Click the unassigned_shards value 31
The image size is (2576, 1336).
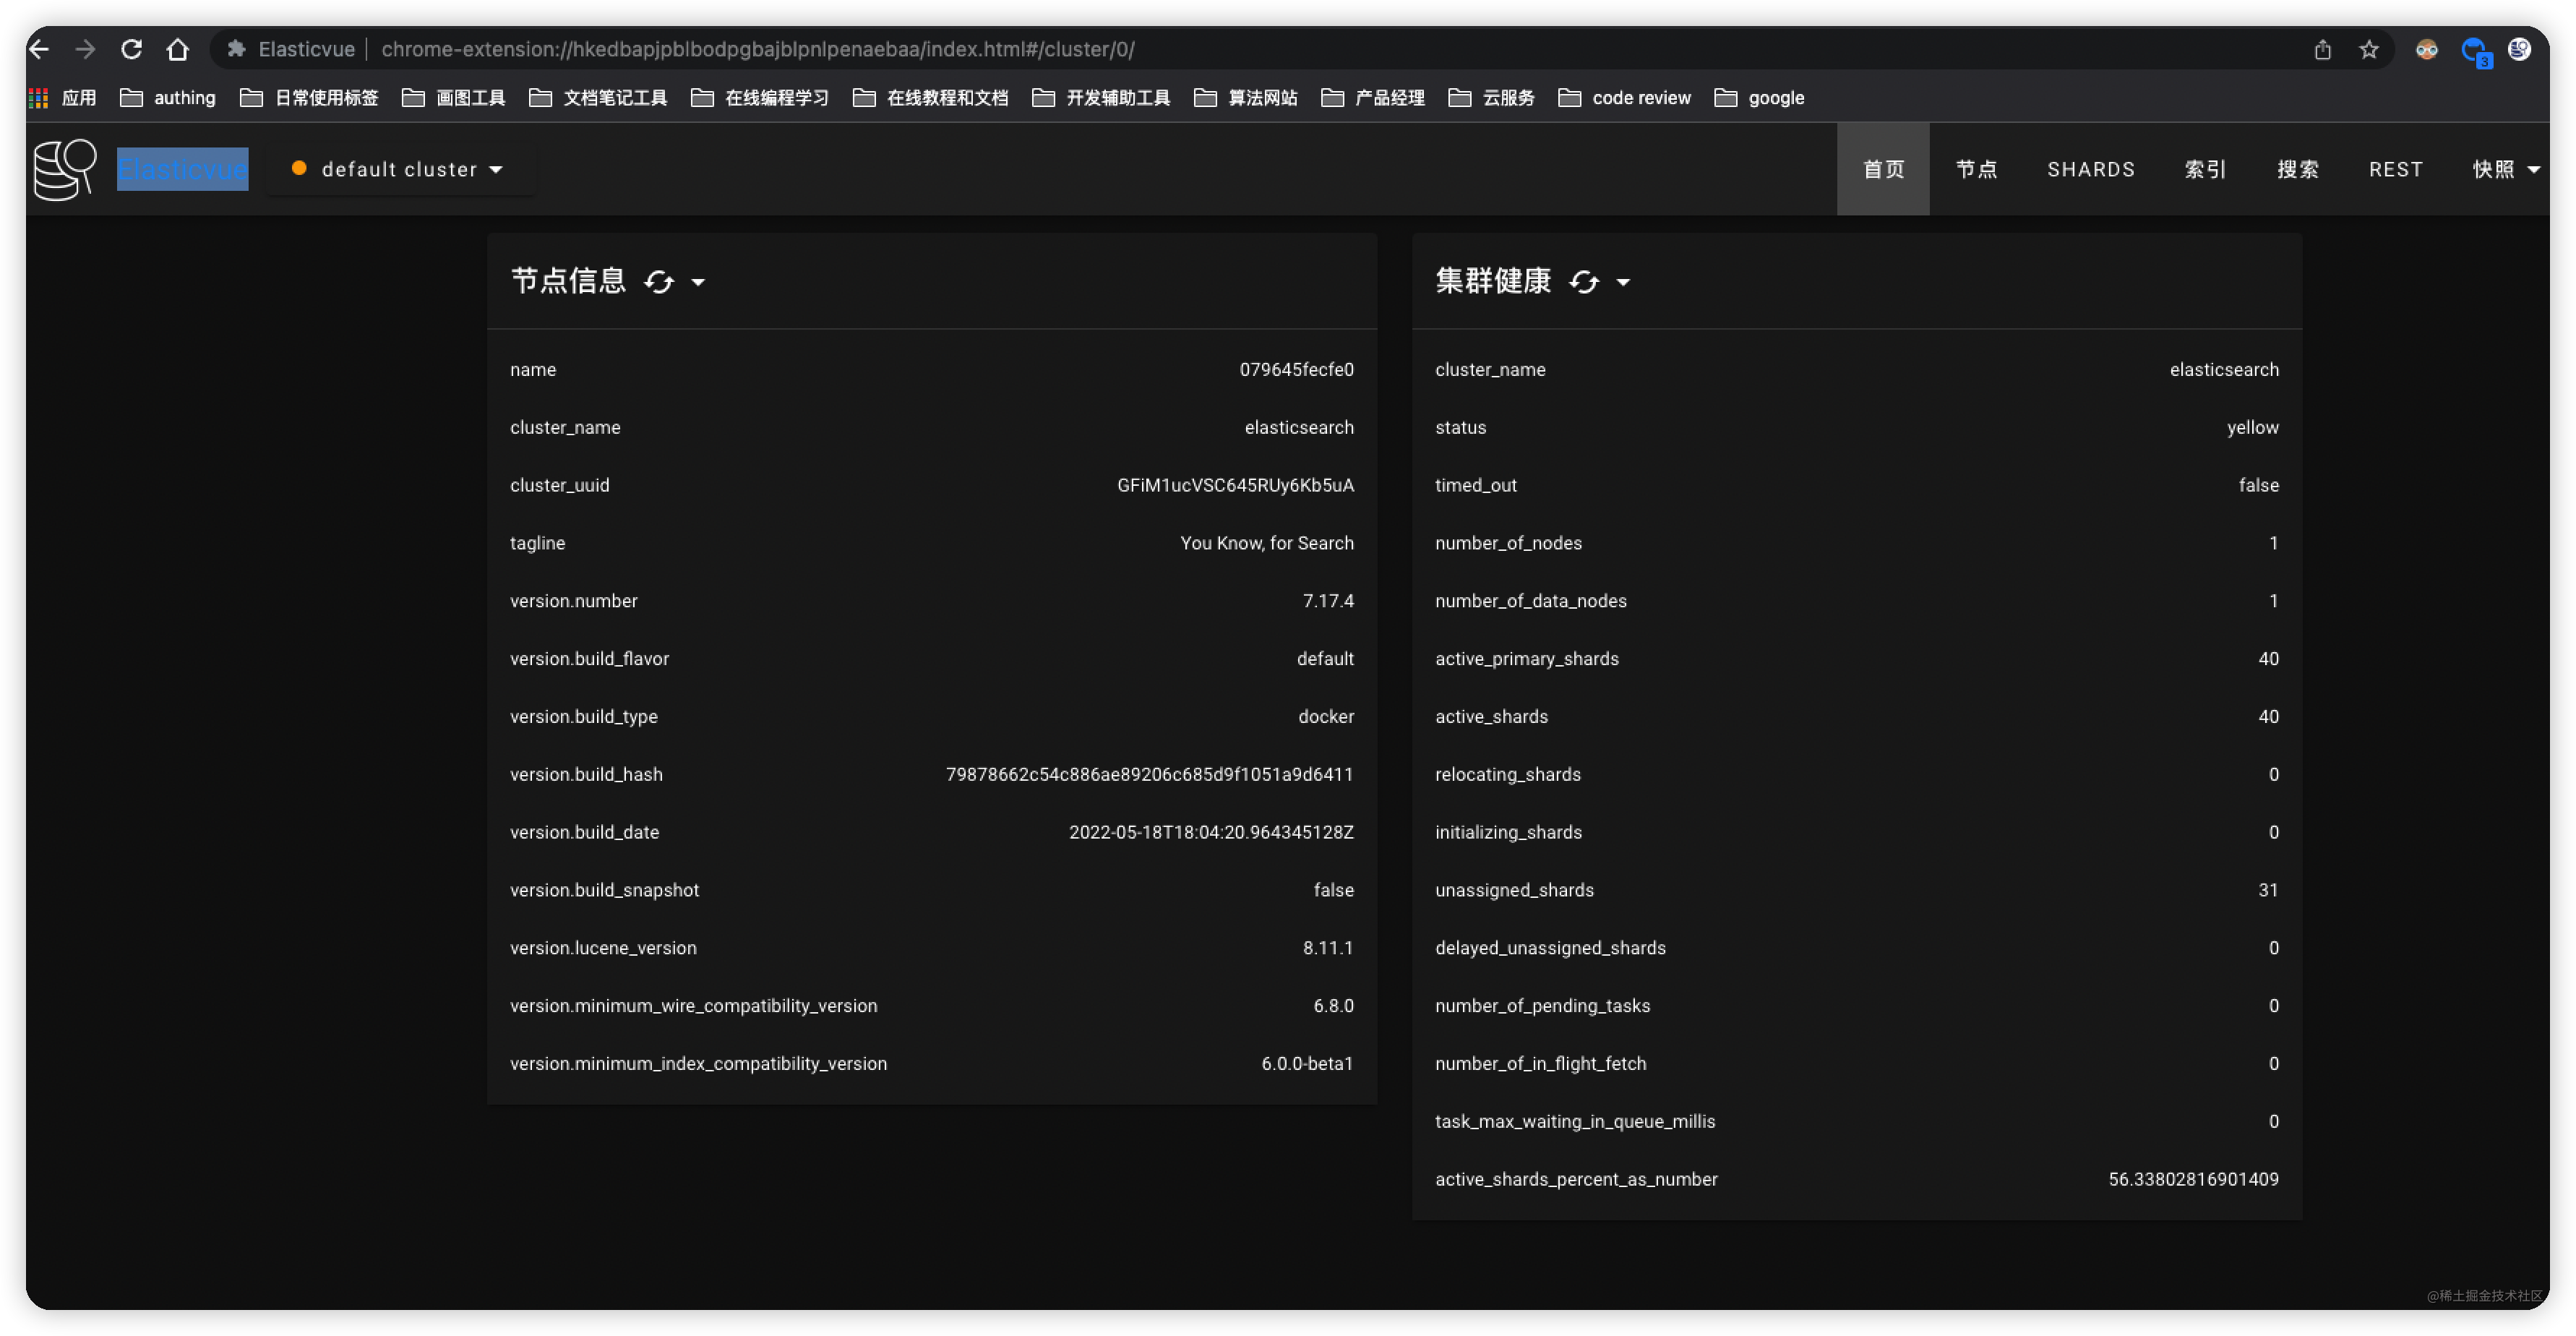point(2268,891)
